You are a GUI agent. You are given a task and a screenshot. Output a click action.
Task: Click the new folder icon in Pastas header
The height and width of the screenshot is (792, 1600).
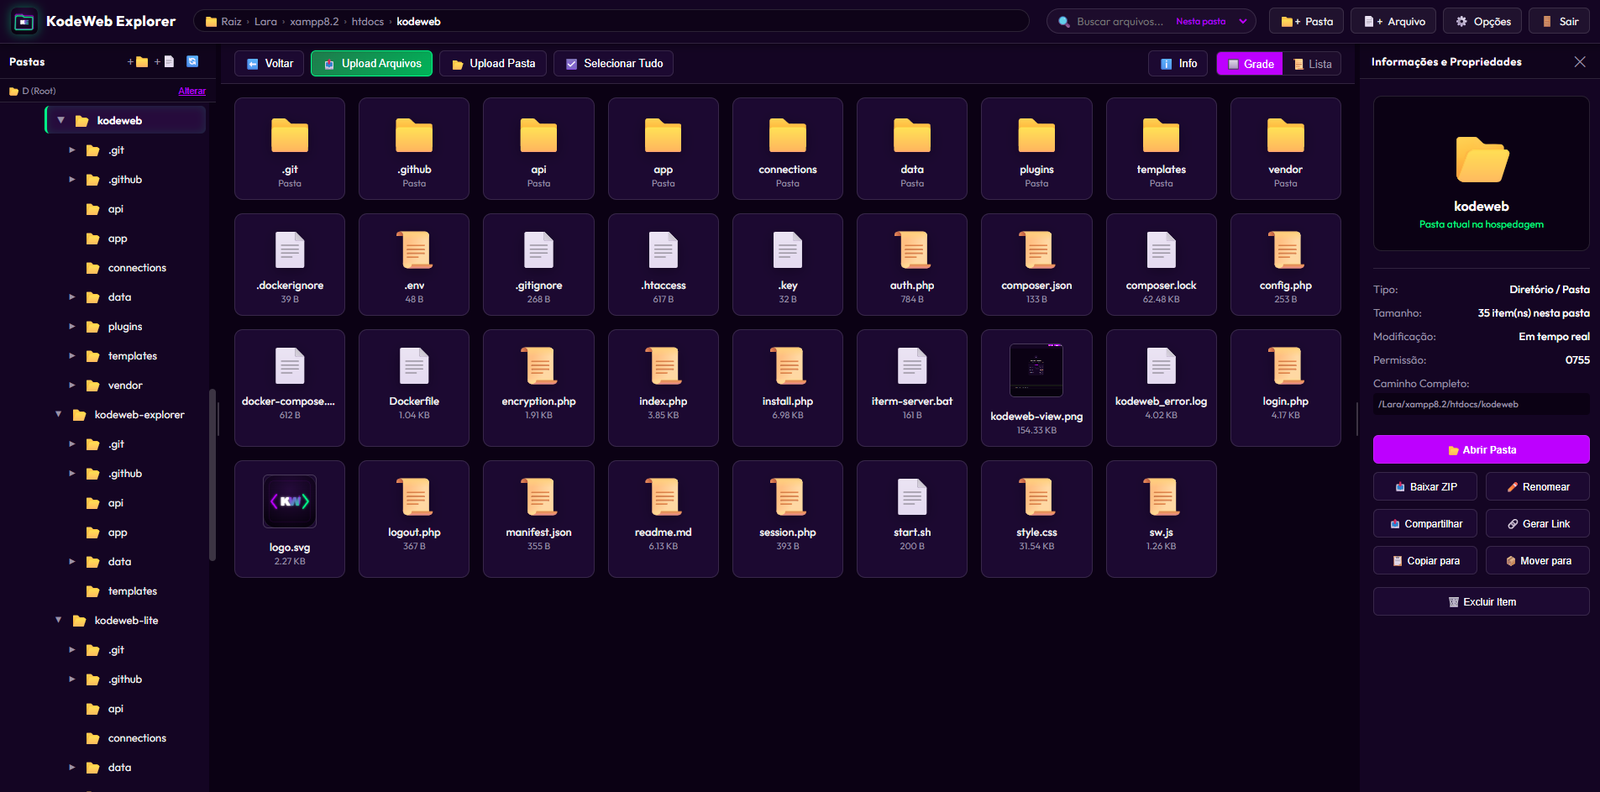pyautogui.click(x=138, y=62)
